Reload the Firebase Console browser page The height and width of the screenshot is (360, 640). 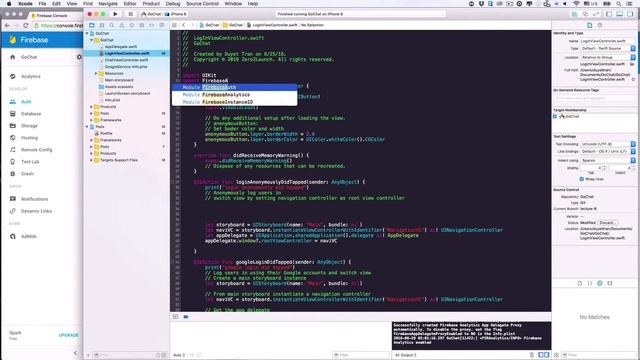click(x=25, y=25)
